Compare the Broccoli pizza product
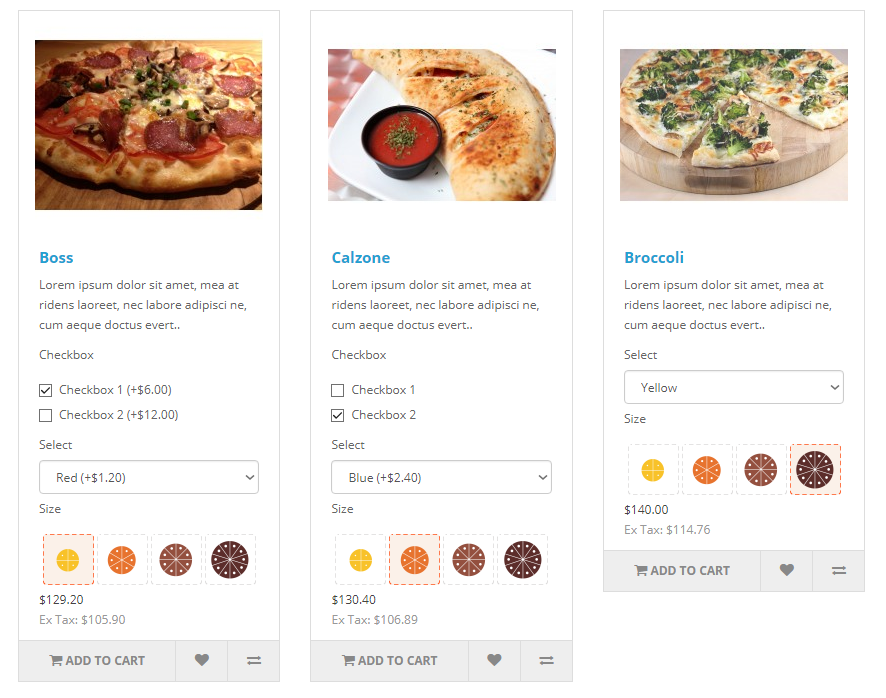 tap(839, 571)
